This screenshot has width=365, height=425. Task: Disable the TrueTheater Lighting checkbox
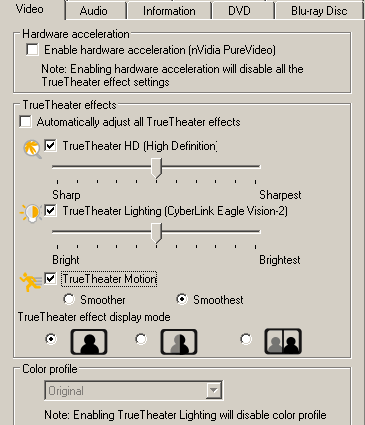(x=50, y=211)
